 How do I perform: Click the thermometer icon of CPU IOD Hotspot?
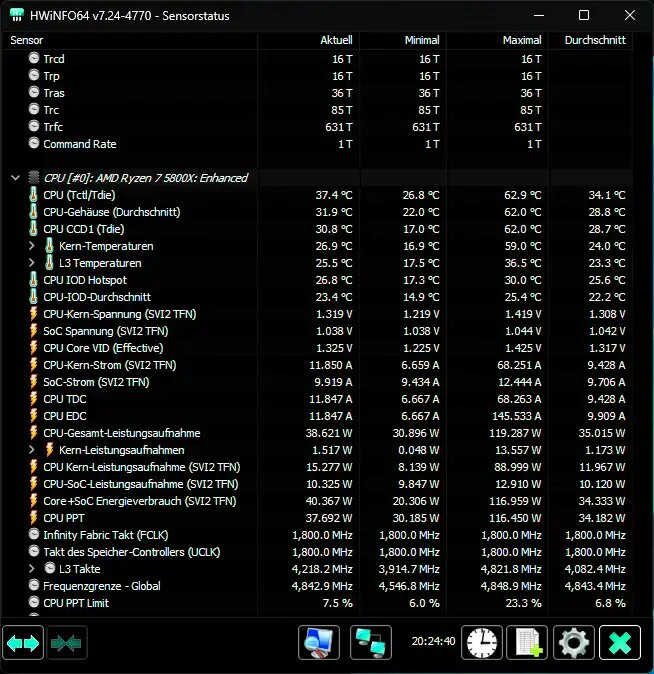[x=33, y=280]
